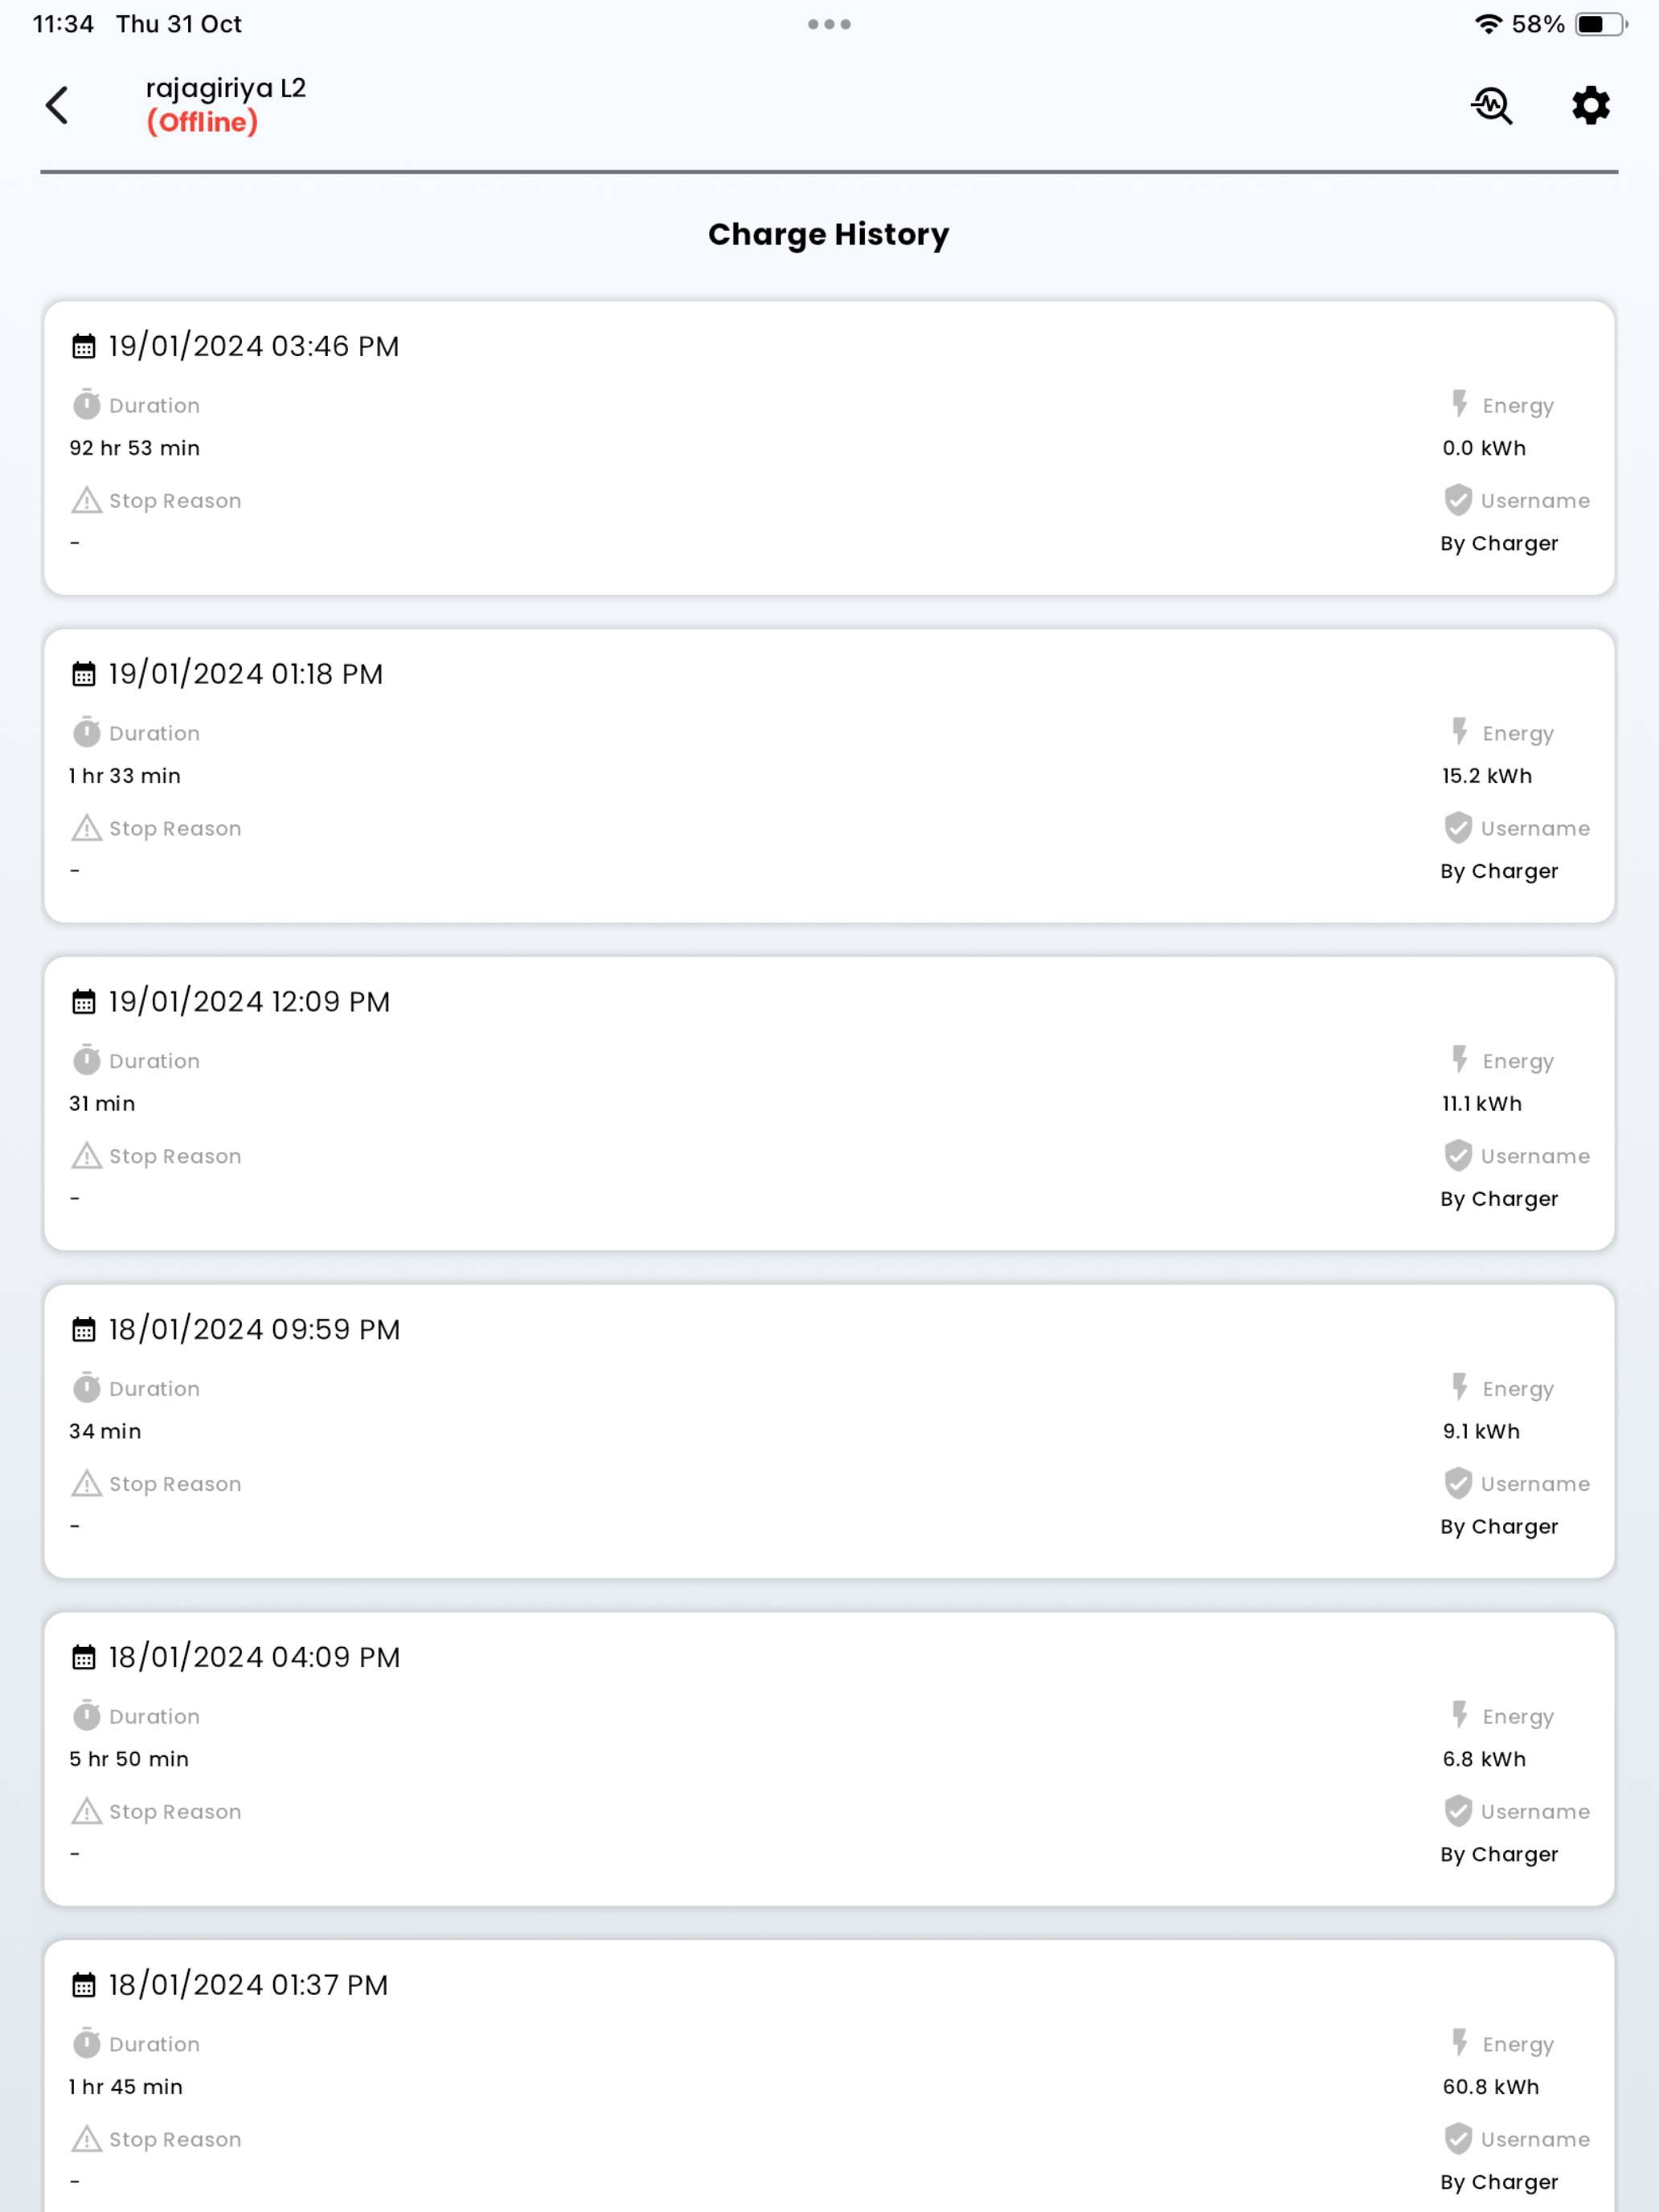This screenshot has height=2212, width=1659.
Task: Open session with 11.1 kWh energy
Action: pyautogui.click(x=829, y=1104)
